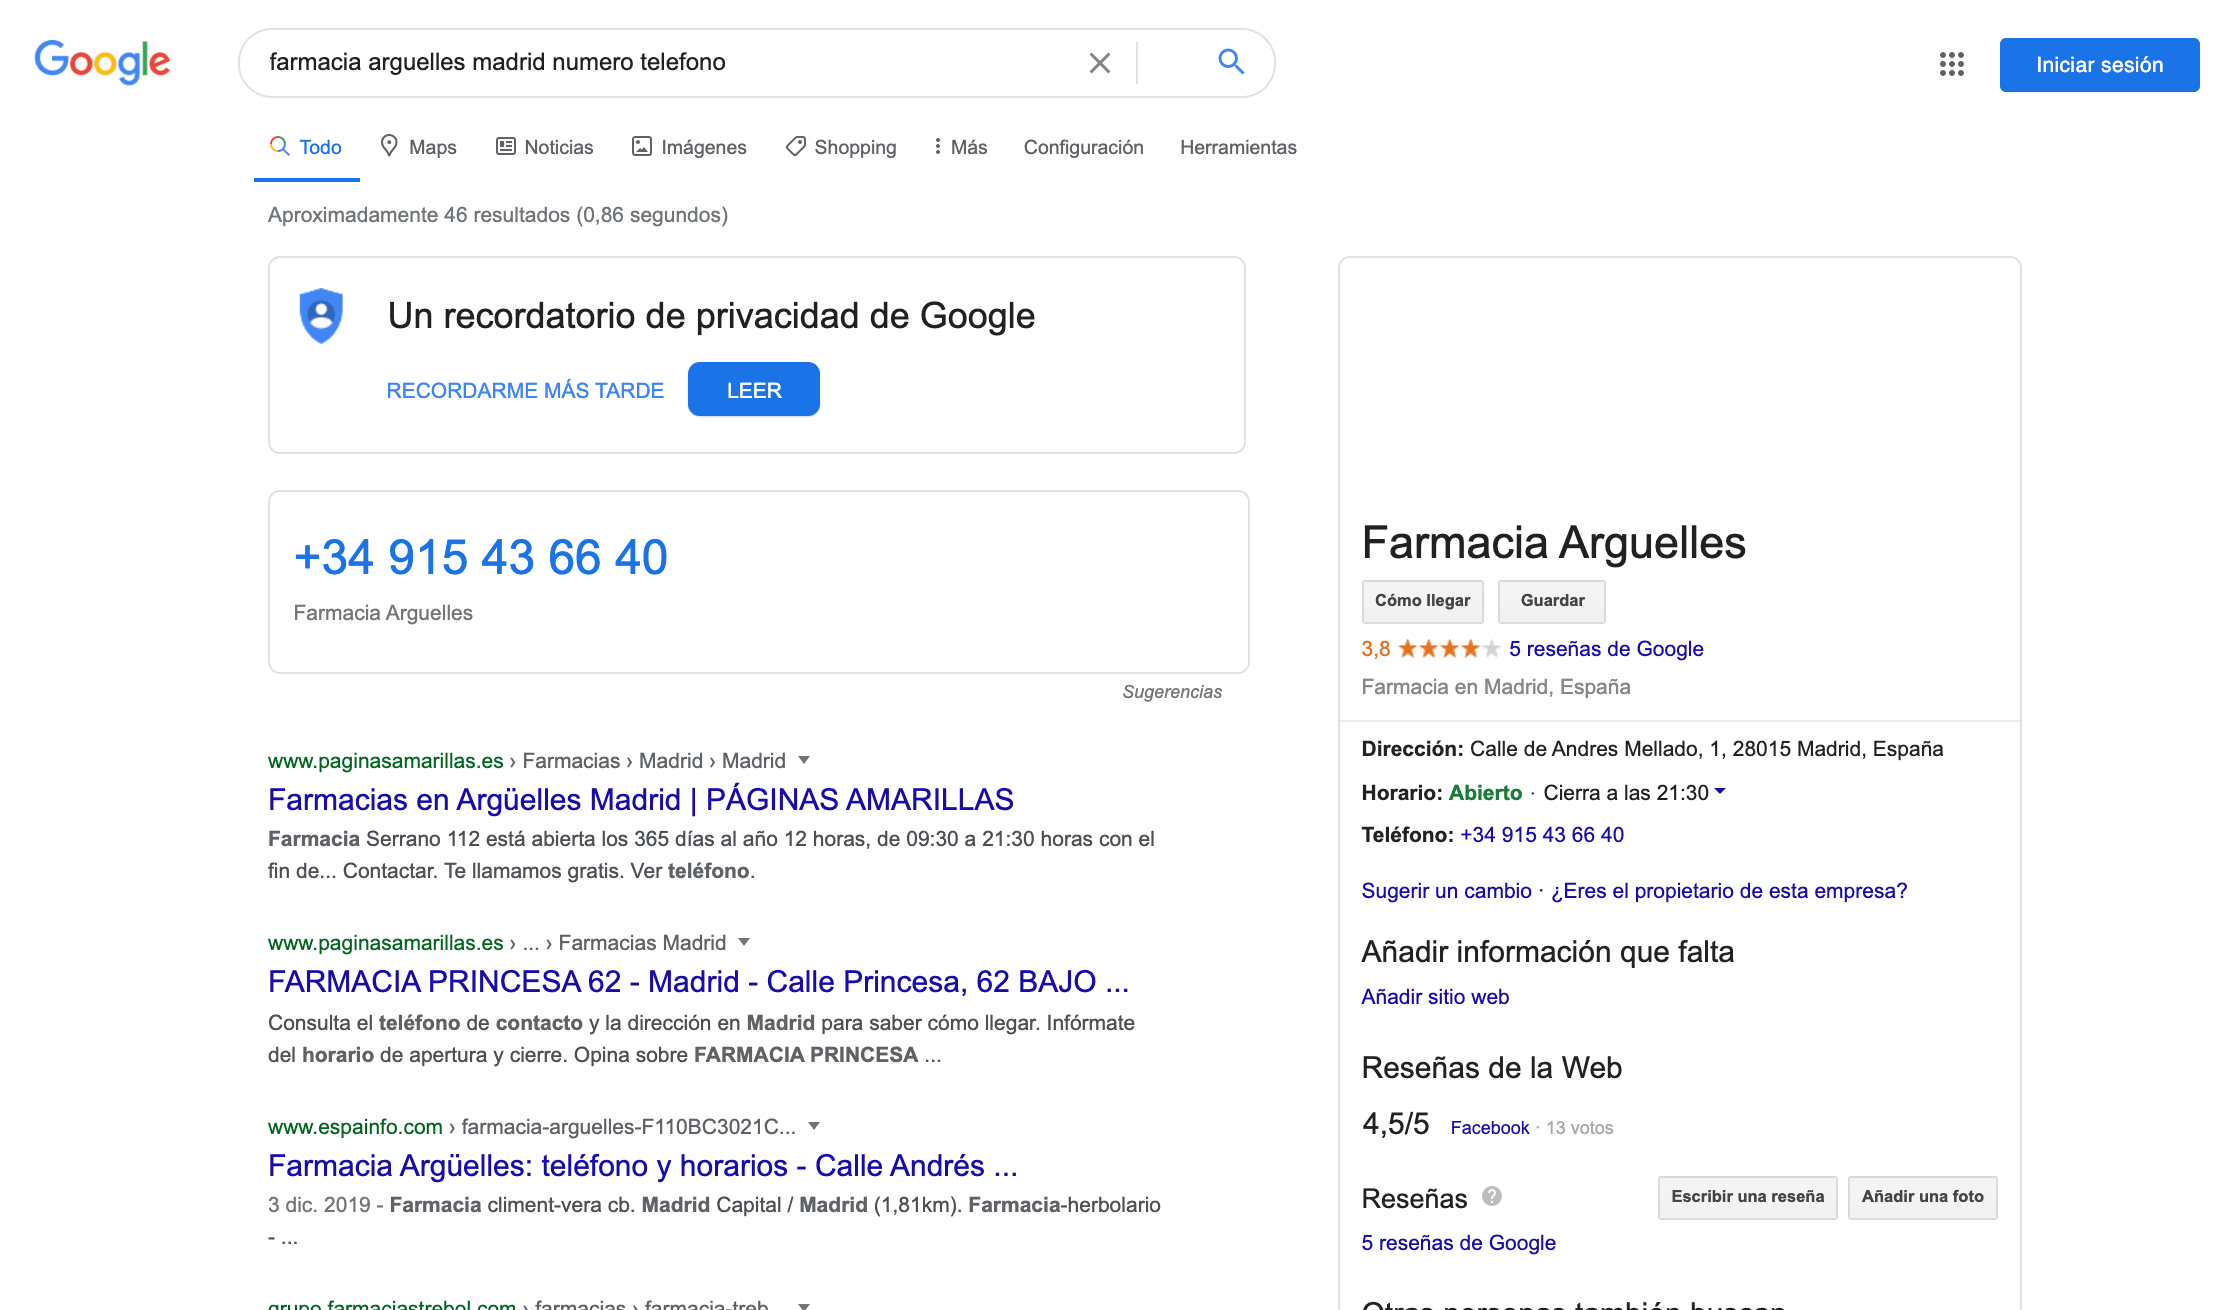Click the LEER button
The height and width of the screenshot is (1310, 2236).
754,389
